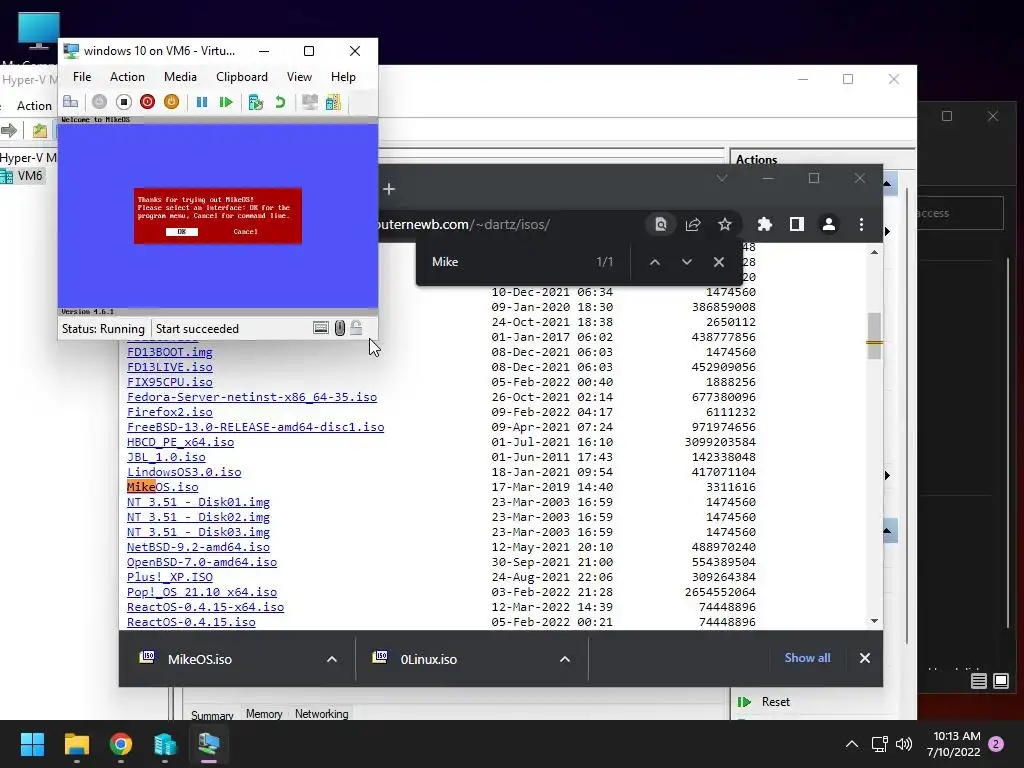Image resolution: width=1024 pixels, height=768 pixels.
Task: Open View menu in VM connection window
Action: pyautogui.click(x=299, y=77)
